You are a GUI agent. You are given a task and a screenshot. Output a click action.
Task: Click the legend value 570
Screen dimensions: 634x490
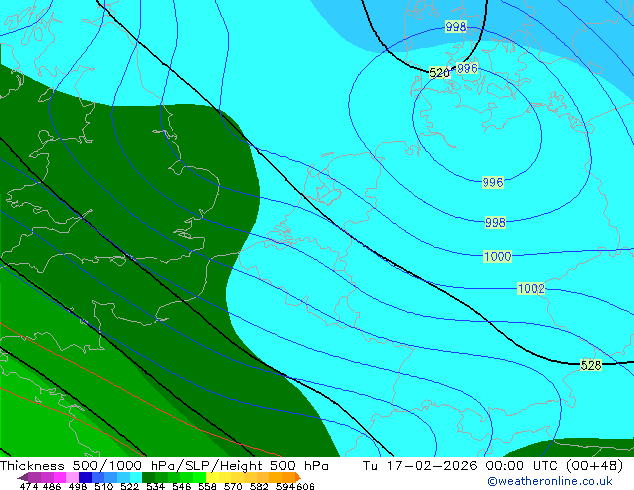(x=233, y=486)
